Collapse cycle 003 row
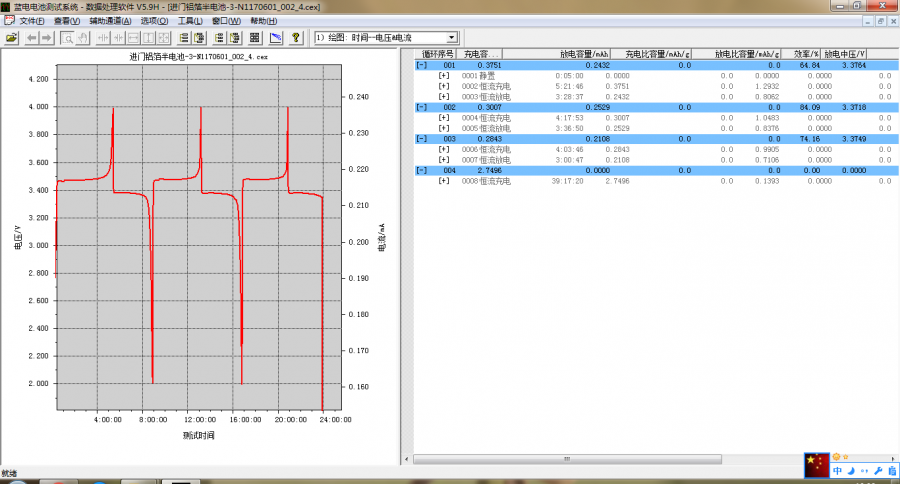This screenshot has width=900, height=484. click(x=421, y=139)
